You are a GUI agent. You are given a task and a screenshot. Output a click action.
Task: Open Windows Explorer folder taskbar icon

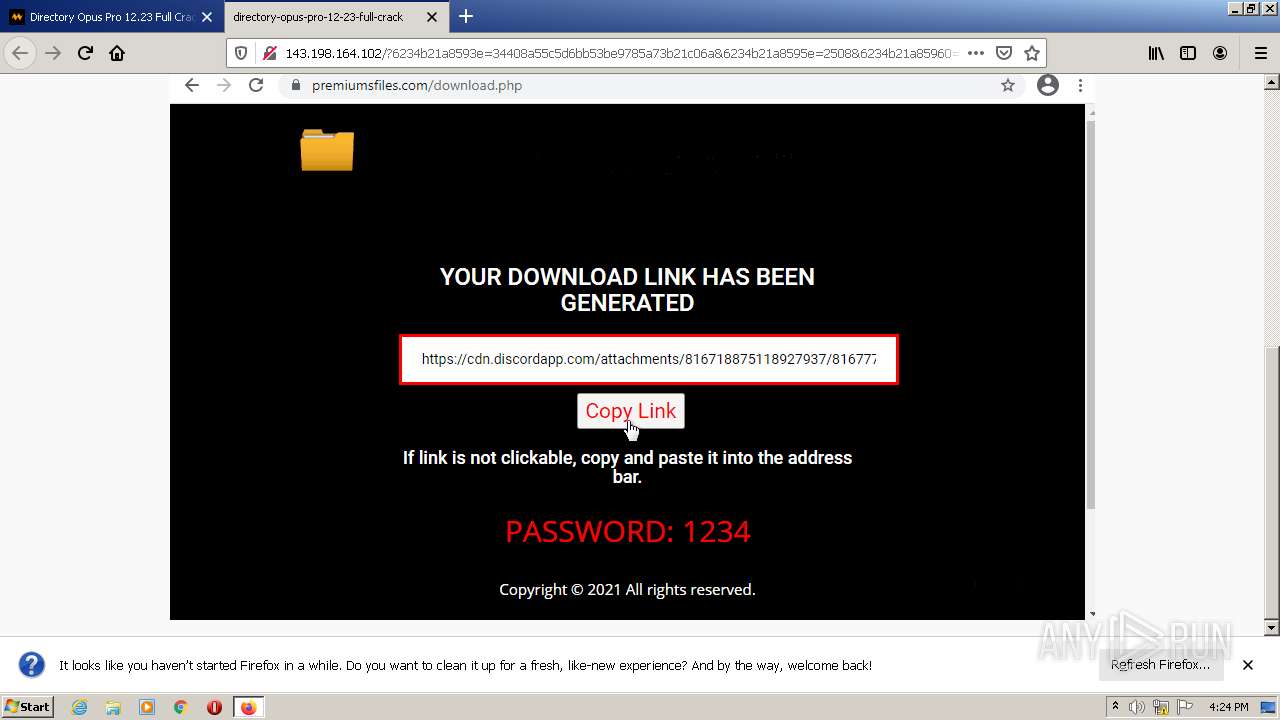tap(113, 707)
